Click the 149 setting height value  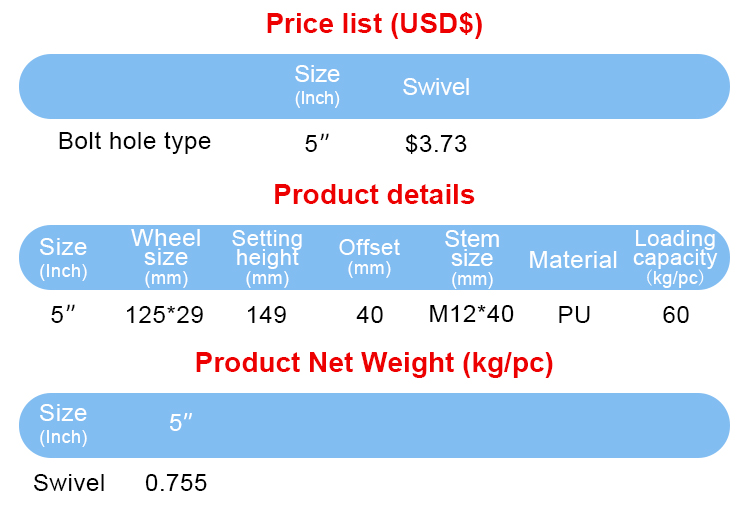(266, 315)
